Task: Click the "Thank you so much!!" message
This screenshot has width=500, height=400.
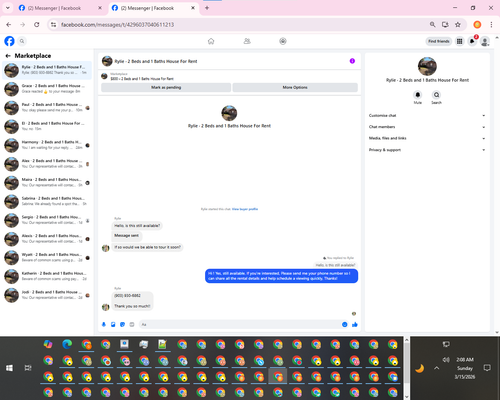Action: pos(132,306)
